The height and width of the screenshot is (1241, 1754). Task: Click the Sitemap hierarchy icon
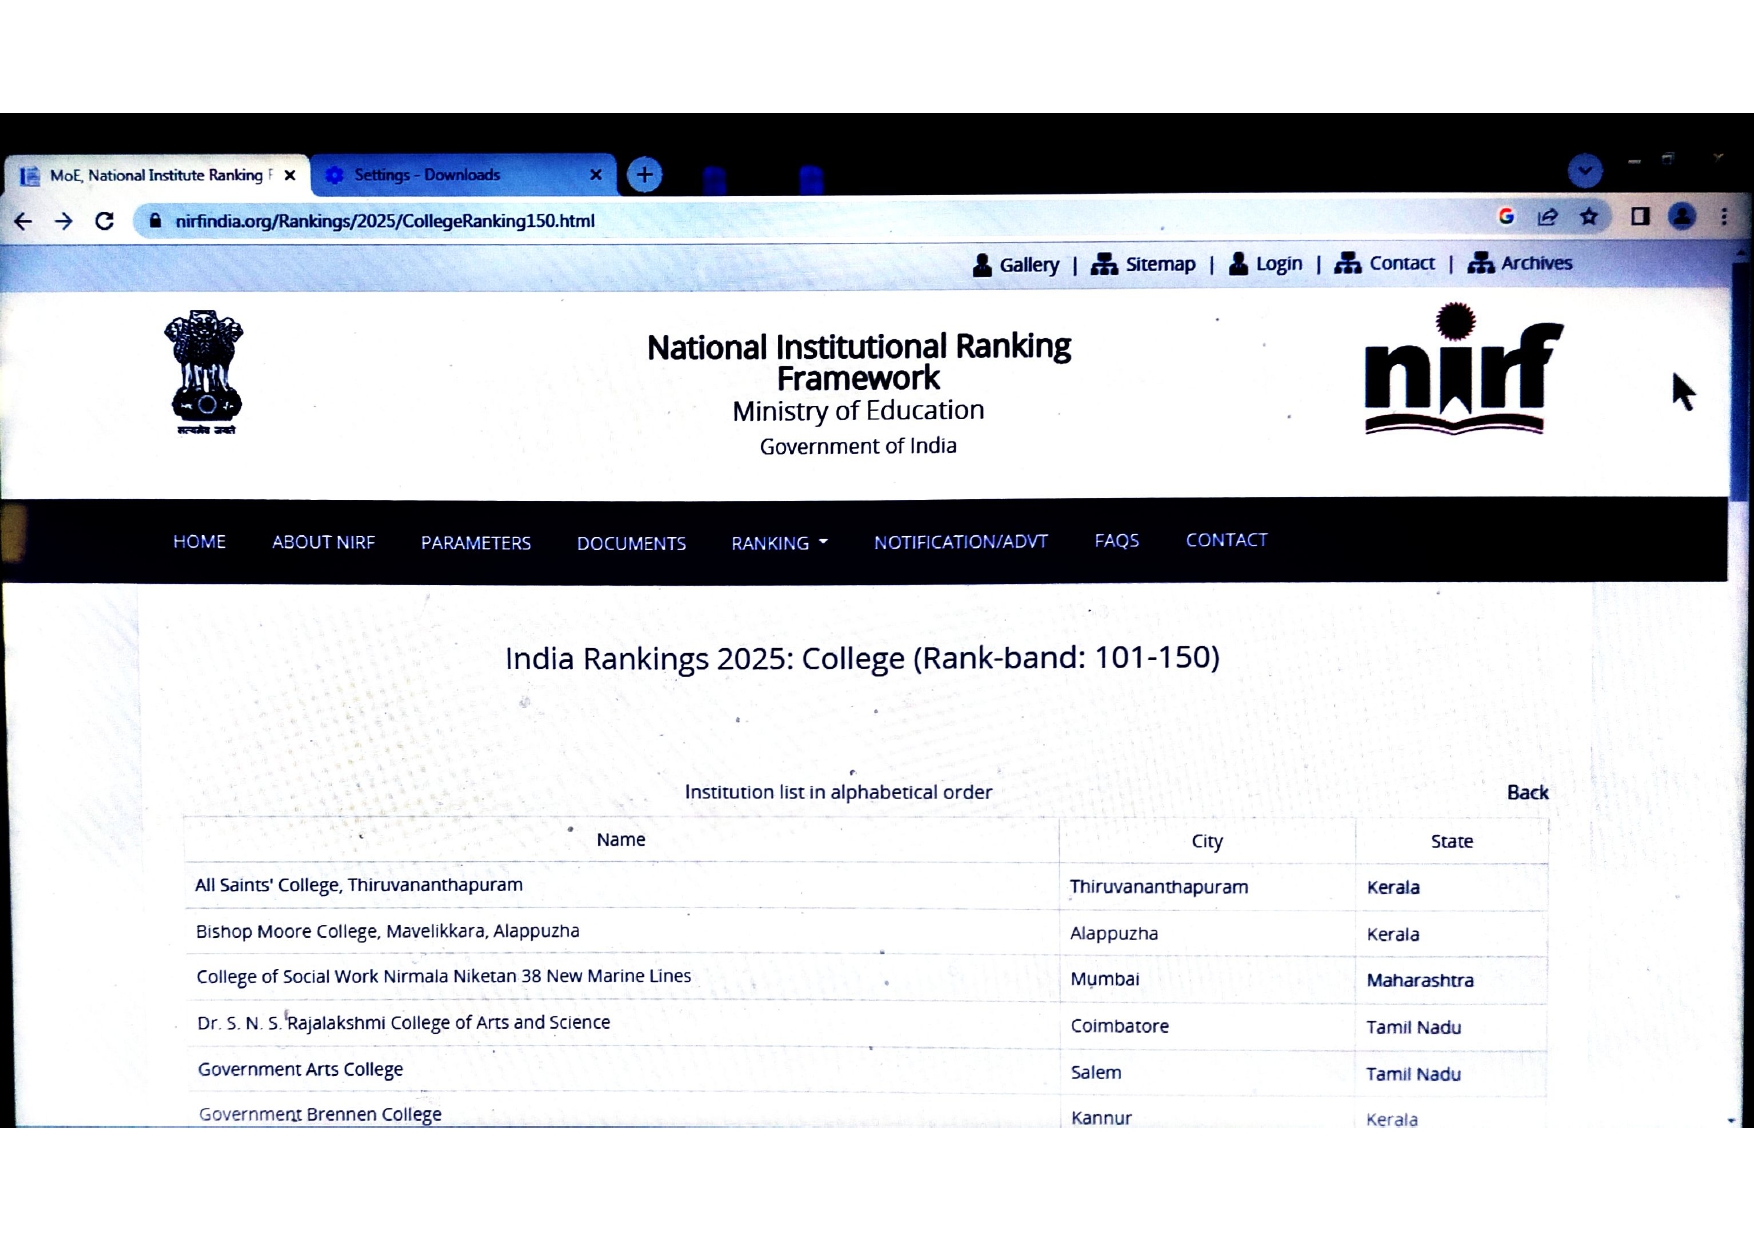1104,264
